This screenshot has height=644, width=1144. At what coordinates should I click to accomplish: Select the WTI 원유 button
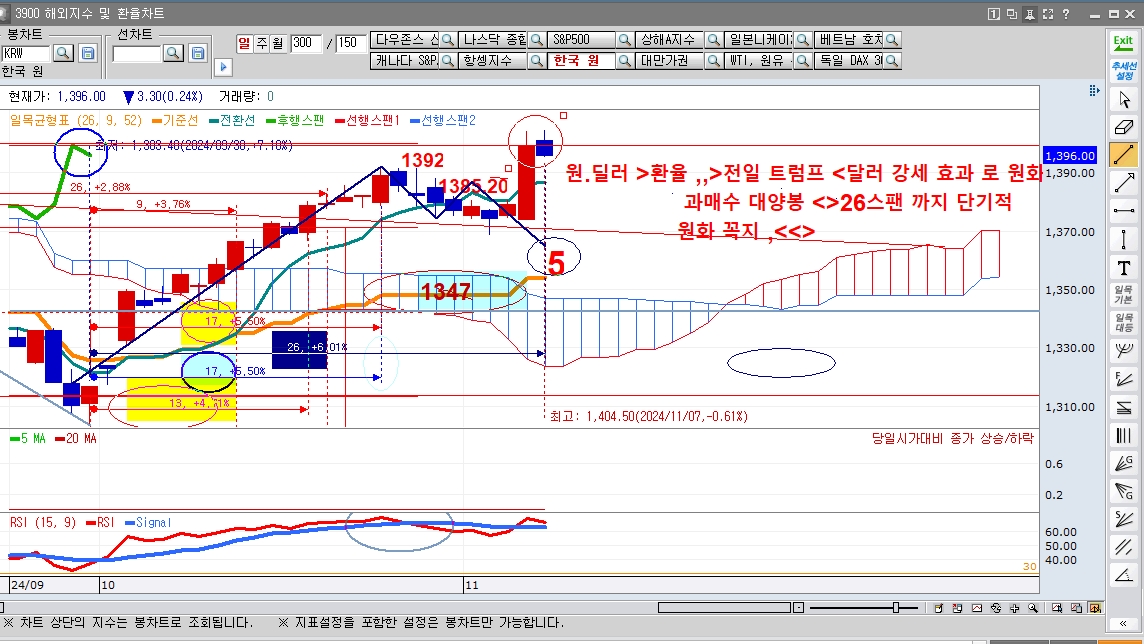(x=760, y=61)
